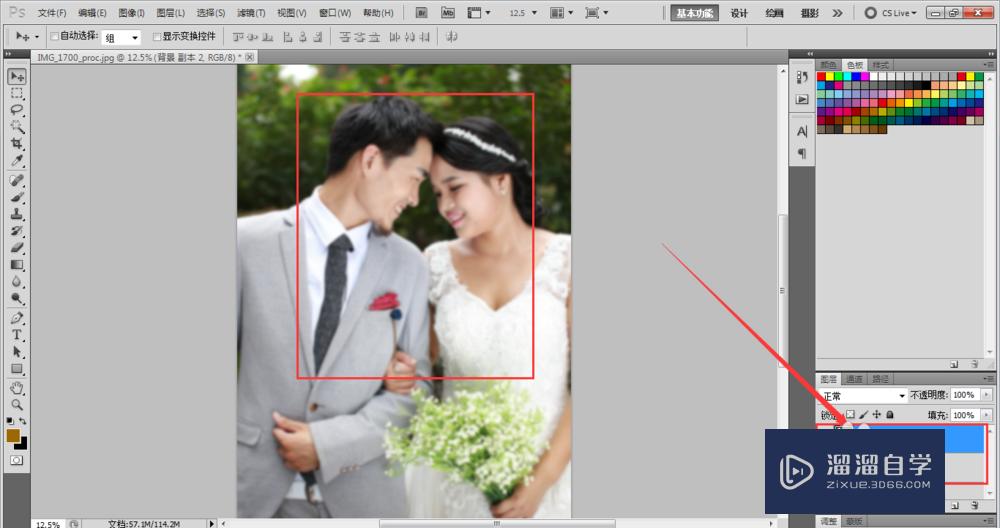Select the Hand tool

(17, 388)
